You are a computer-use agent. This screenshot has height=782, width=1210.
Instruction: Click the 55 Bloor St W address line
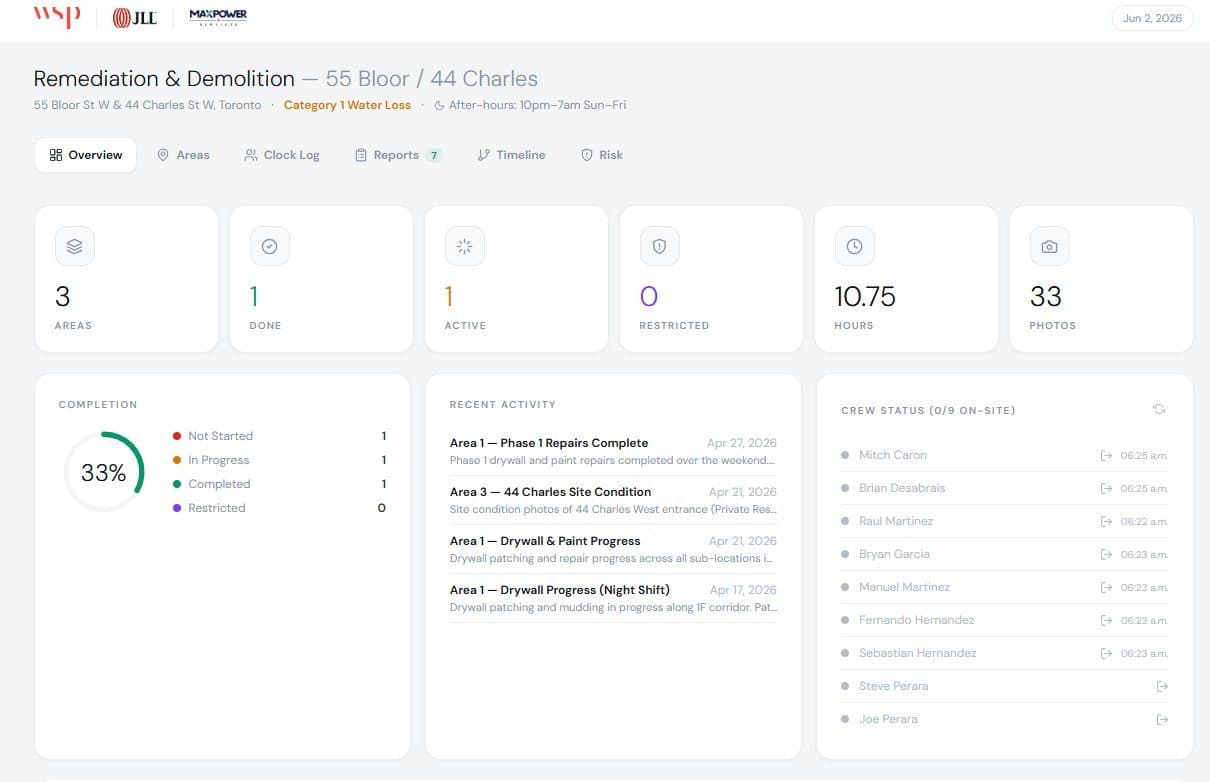click(x=148, y=105)
